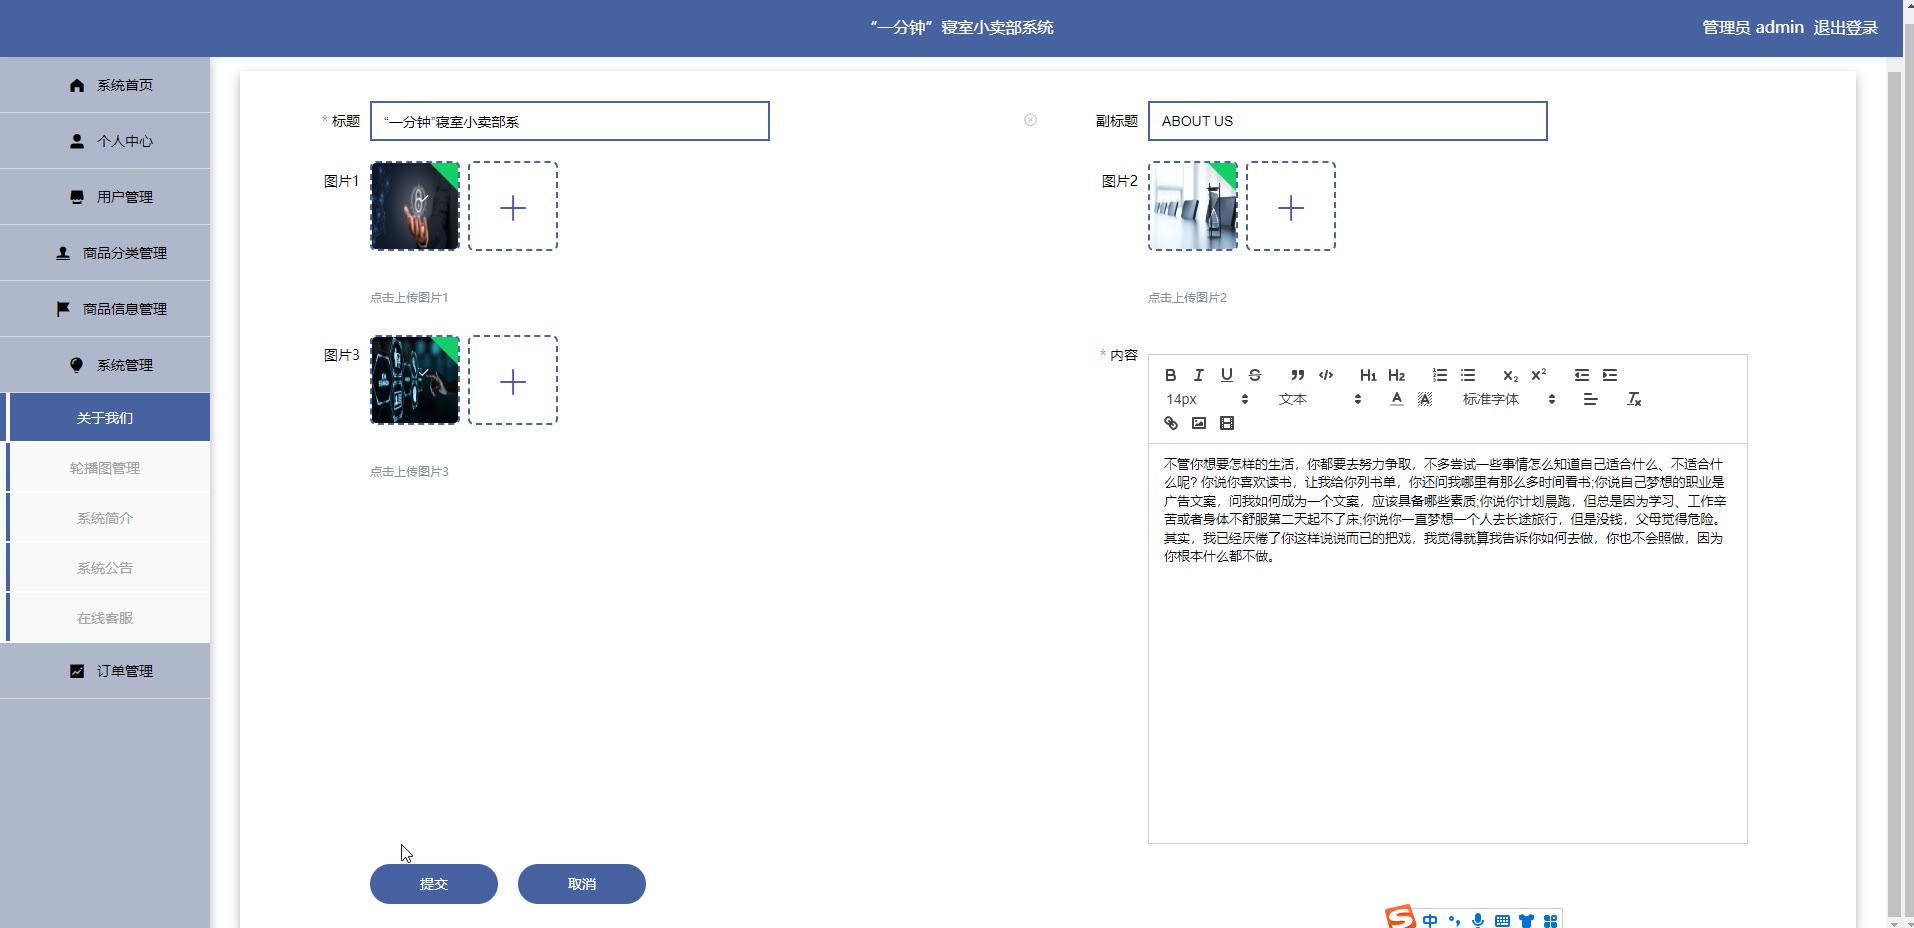Image resolution: width=1914 pixels, height=928 pixels.
Task: Click the 点击上传图片1 hint text
Action: tap(409, 298)
